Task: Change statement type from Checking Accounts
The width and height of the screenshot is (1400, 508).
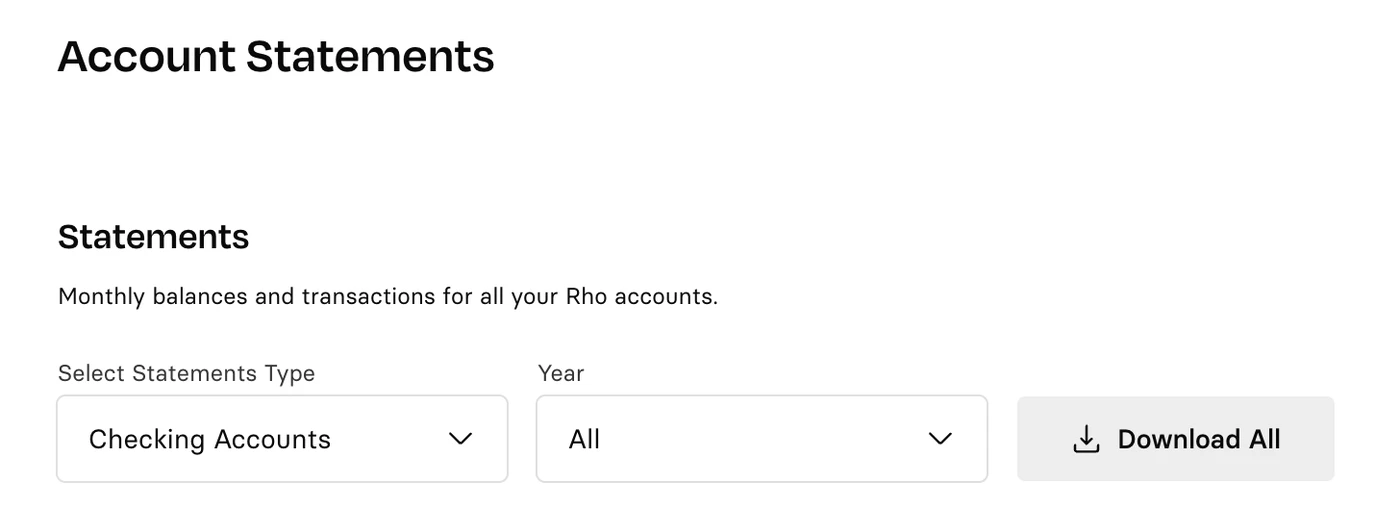Action: (282, 439)
